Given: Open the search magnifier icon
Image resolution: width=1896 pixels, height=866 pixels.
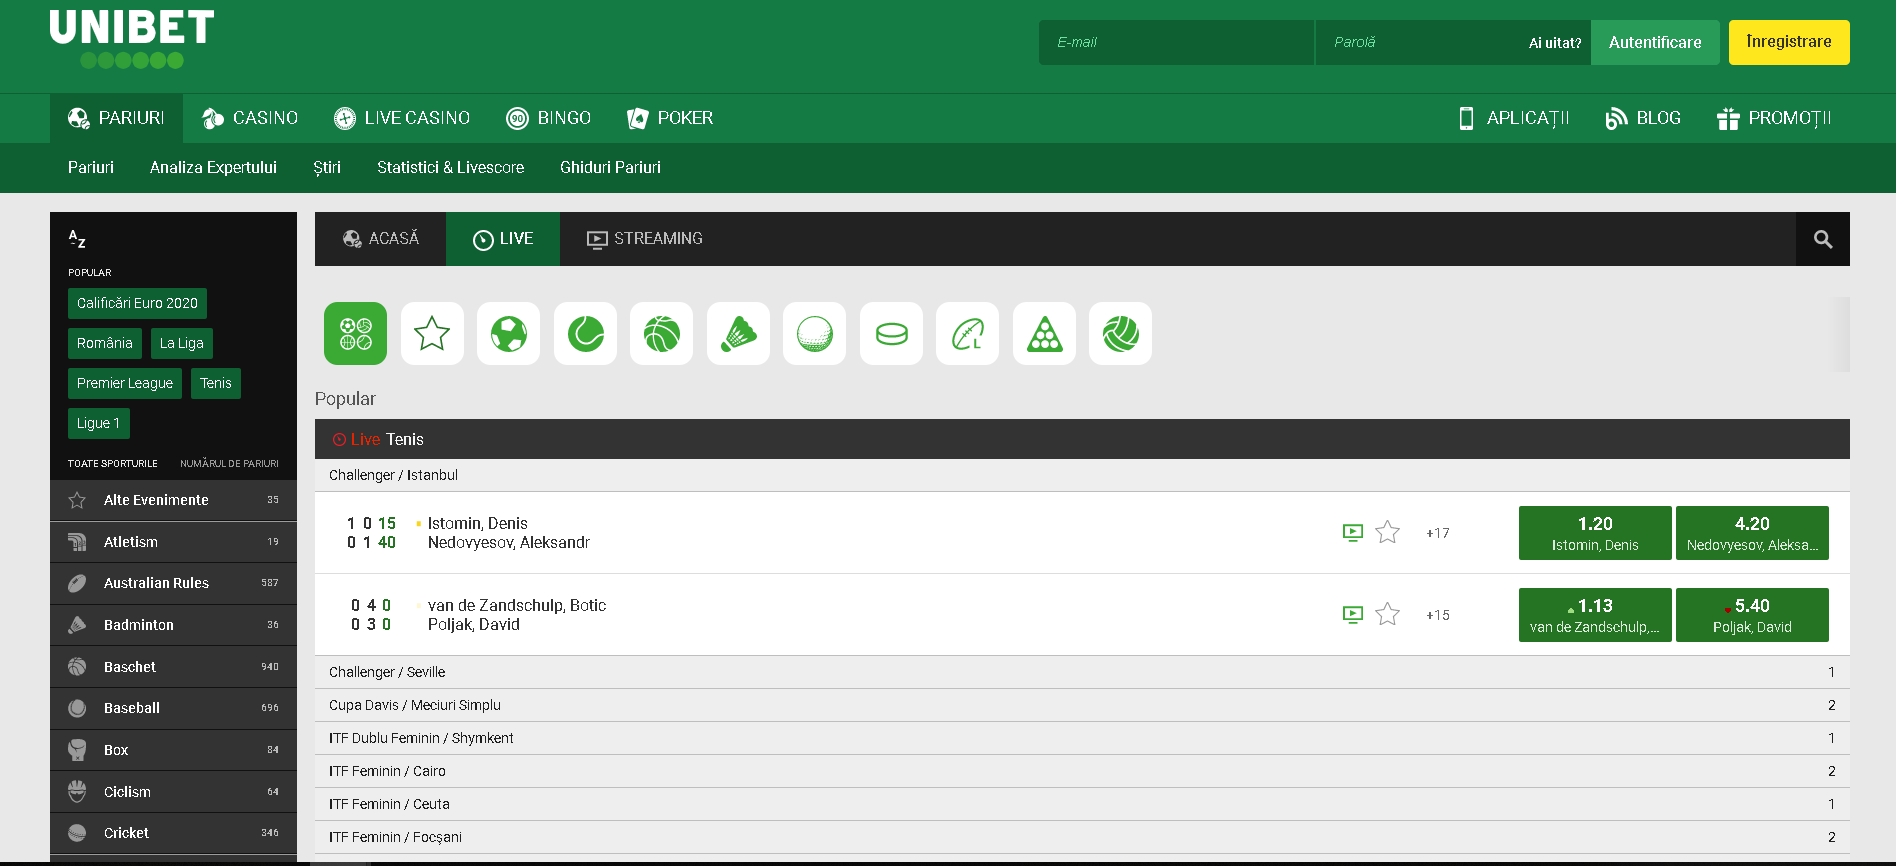Looking at the screenshot, I should [1822, 239].
